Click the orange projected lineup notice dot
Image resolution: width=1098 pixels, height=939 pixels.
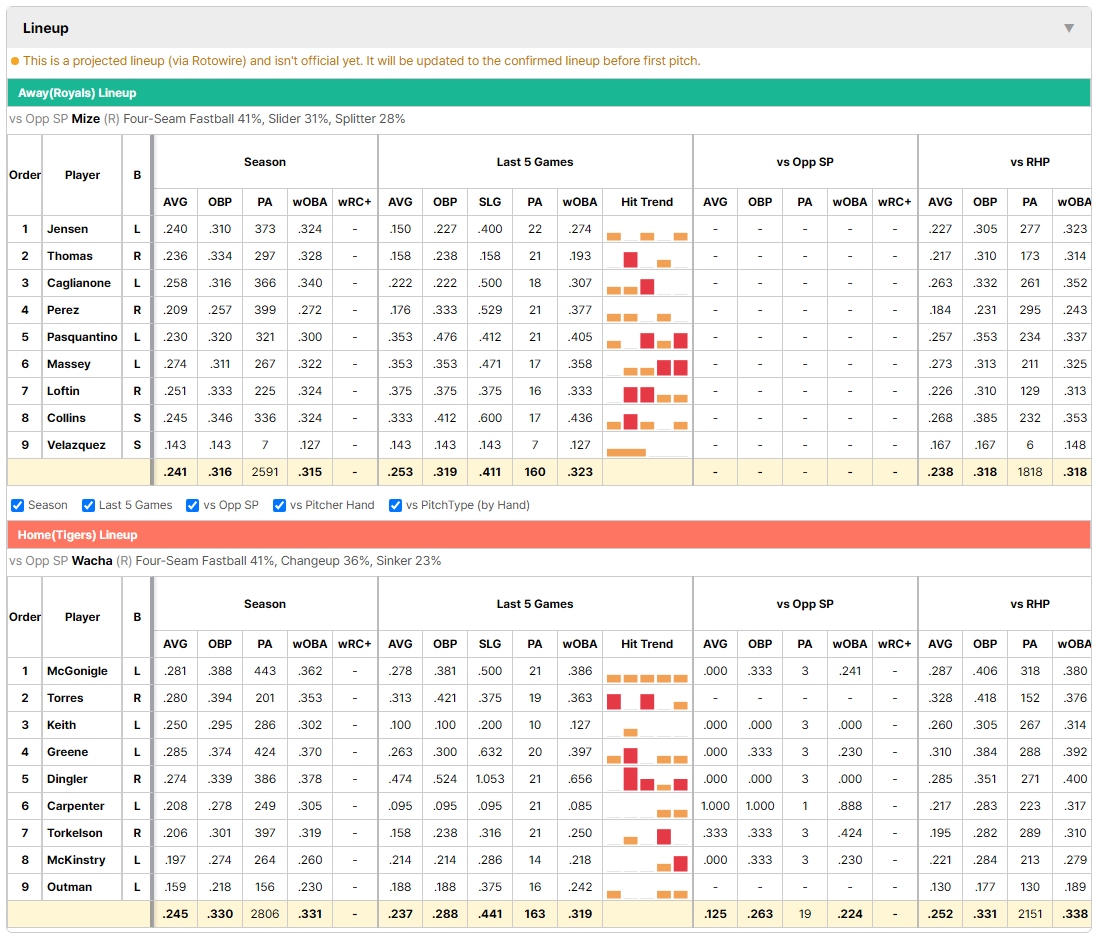(x=15, y=61)
